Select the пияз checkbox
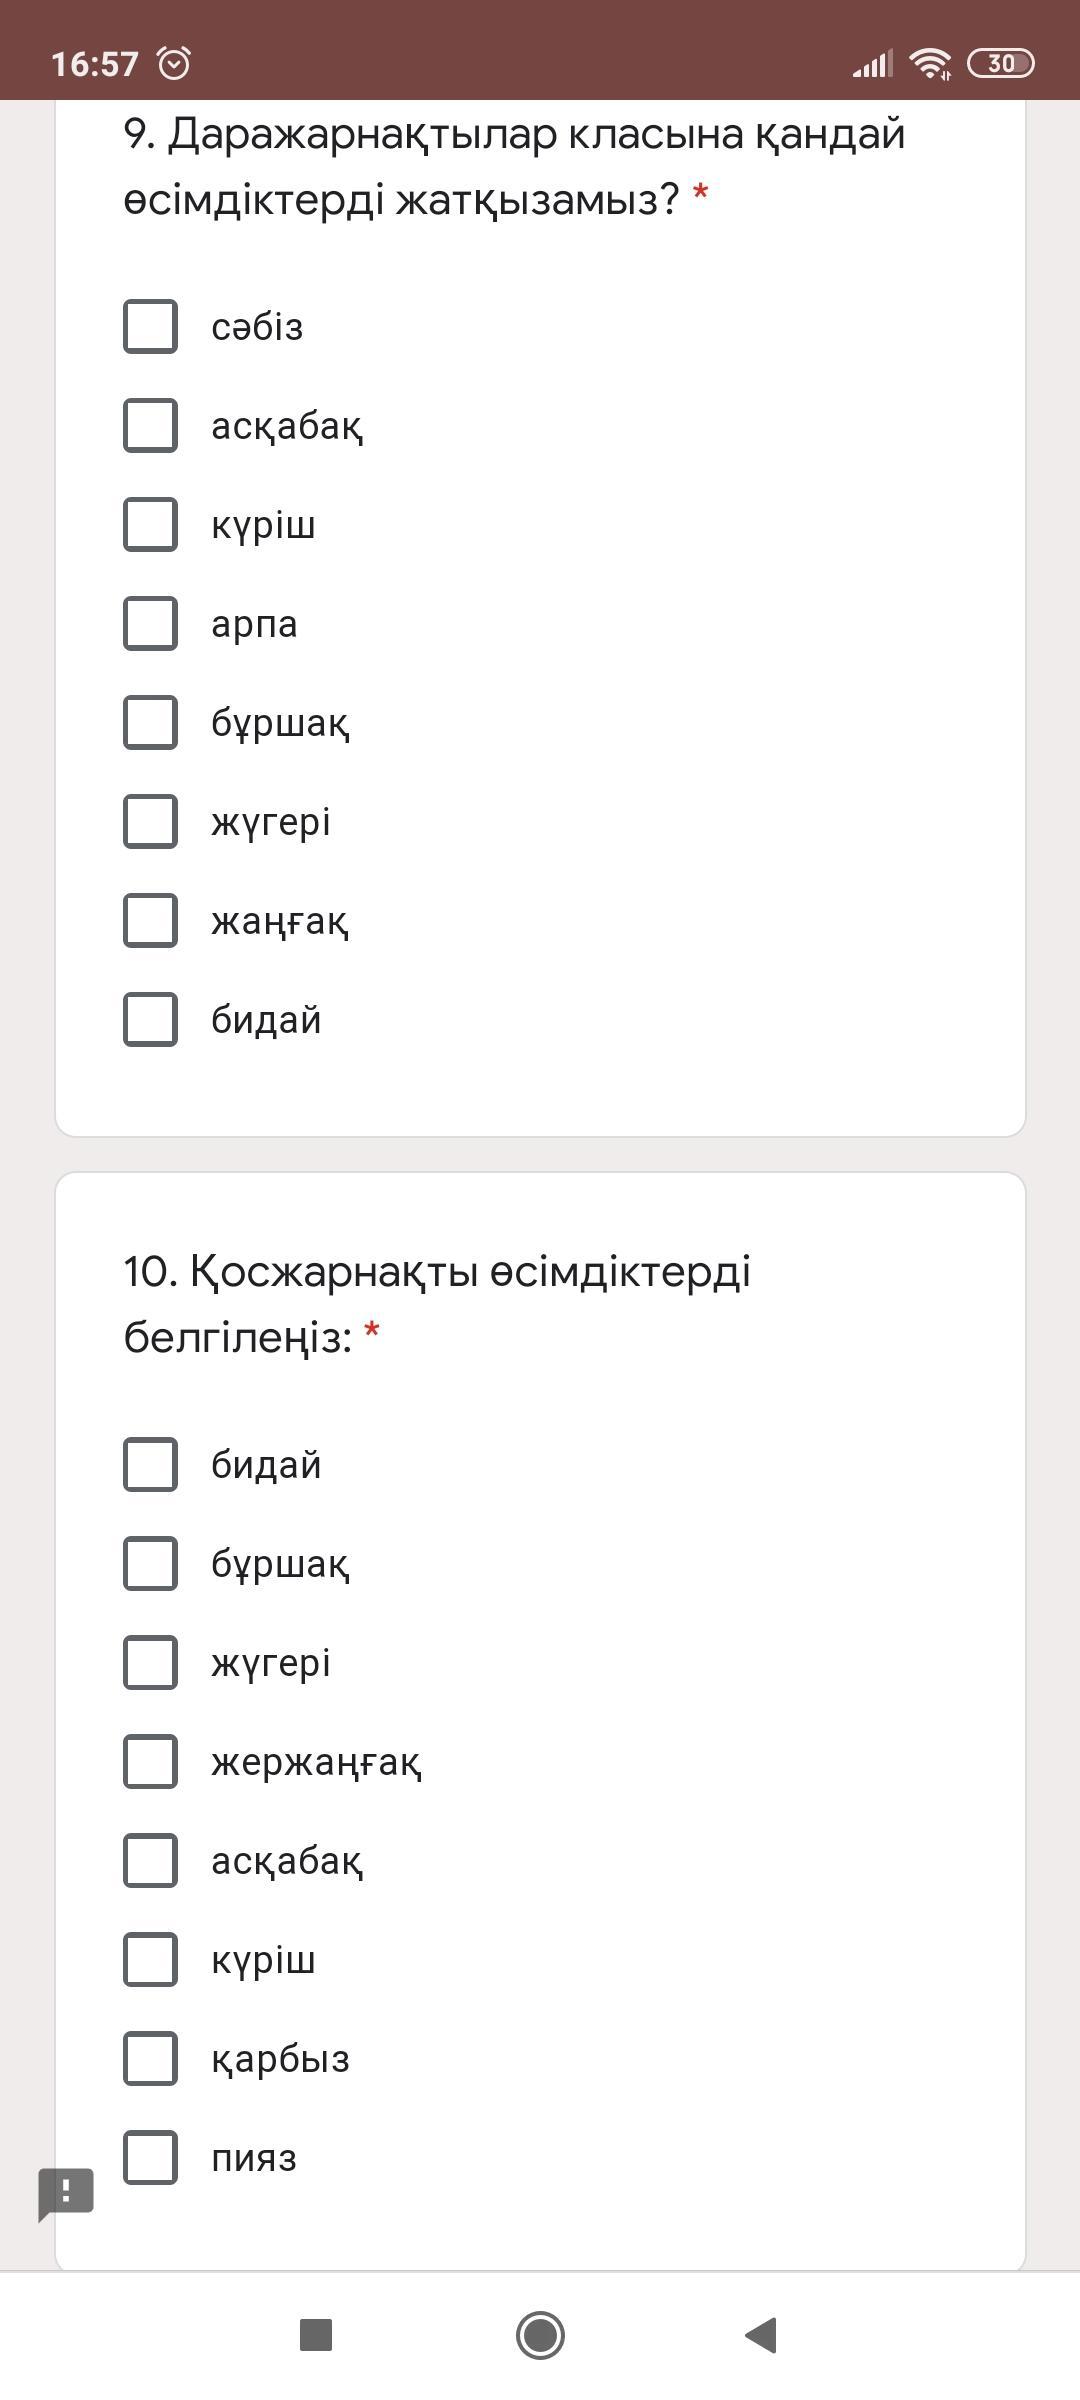Screen dimensions: 1080x2400 coord(150,2157)
